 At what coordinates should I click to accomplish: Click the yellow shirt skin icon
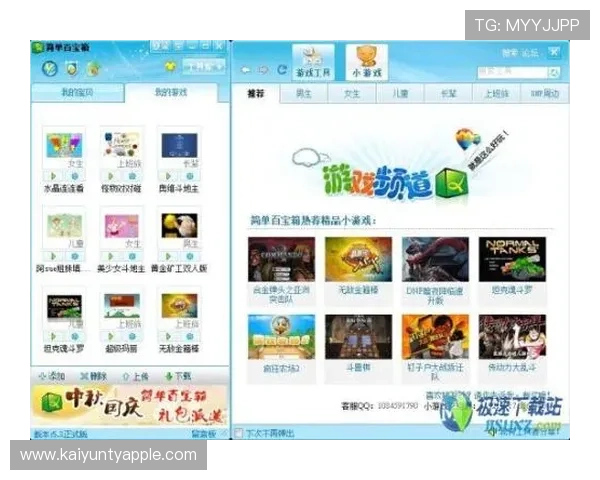(x=170, y=66)
